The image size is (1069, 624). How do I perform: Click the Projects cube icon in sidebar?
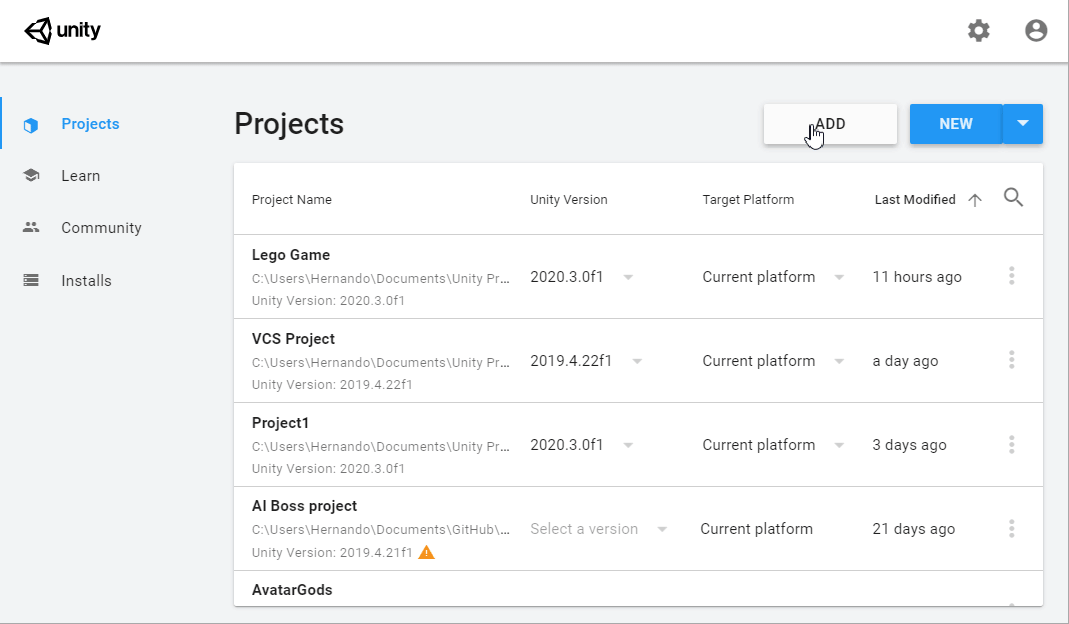click(31, 125)
